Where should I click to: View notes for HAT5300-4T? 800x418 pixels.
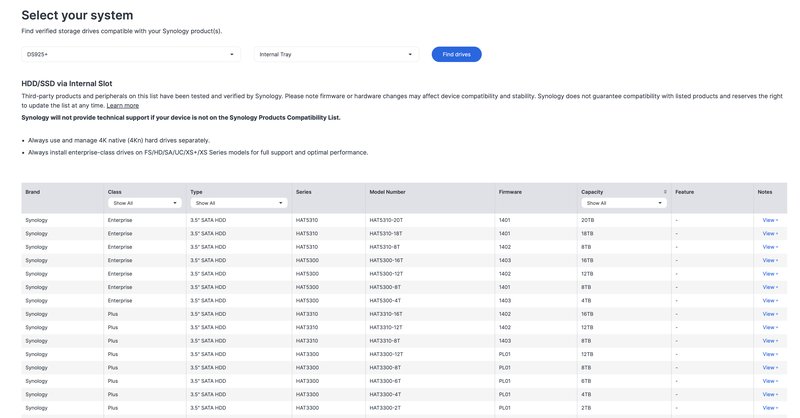(x=770, y=301)
